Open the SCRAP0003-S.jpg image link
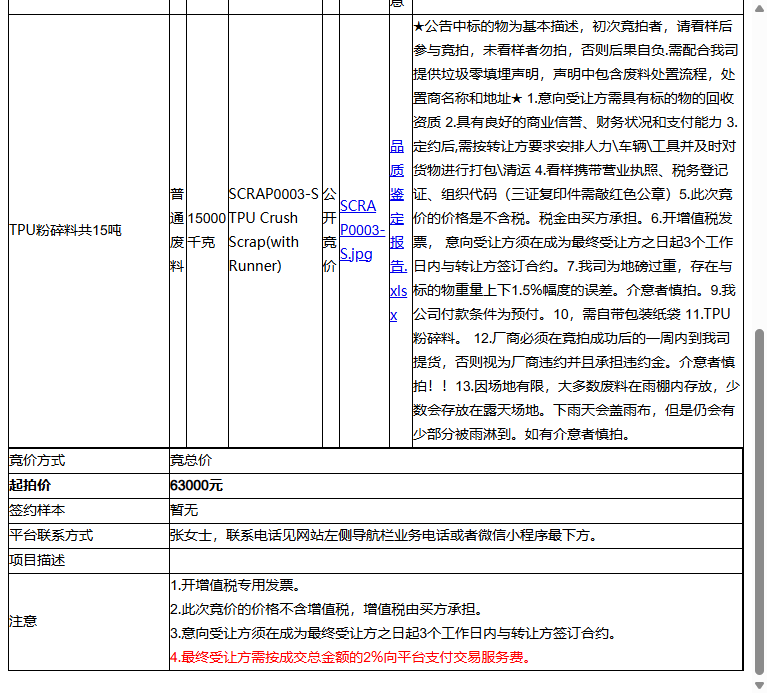 pyautogui.click(x=362, y=230)
